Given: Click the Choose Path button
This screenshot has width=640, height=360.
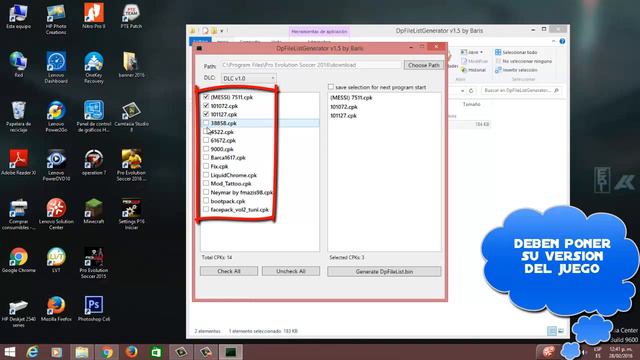Looking at the screenshot, I should coord(424,65).
